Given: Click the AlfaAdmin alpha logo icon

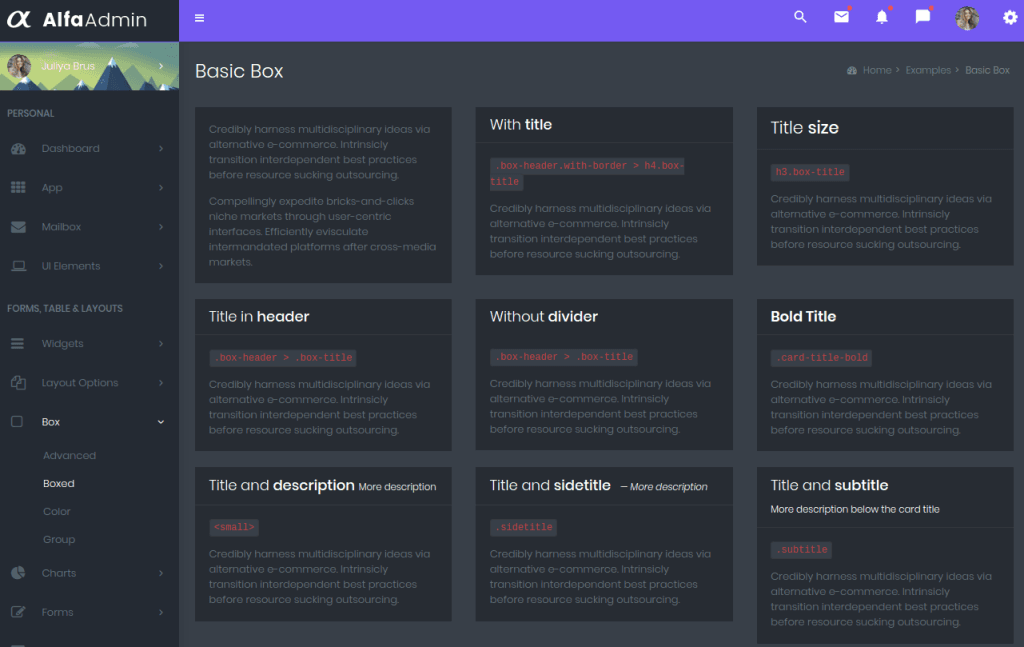Looking at the screenshot, I should click(19, 20).
